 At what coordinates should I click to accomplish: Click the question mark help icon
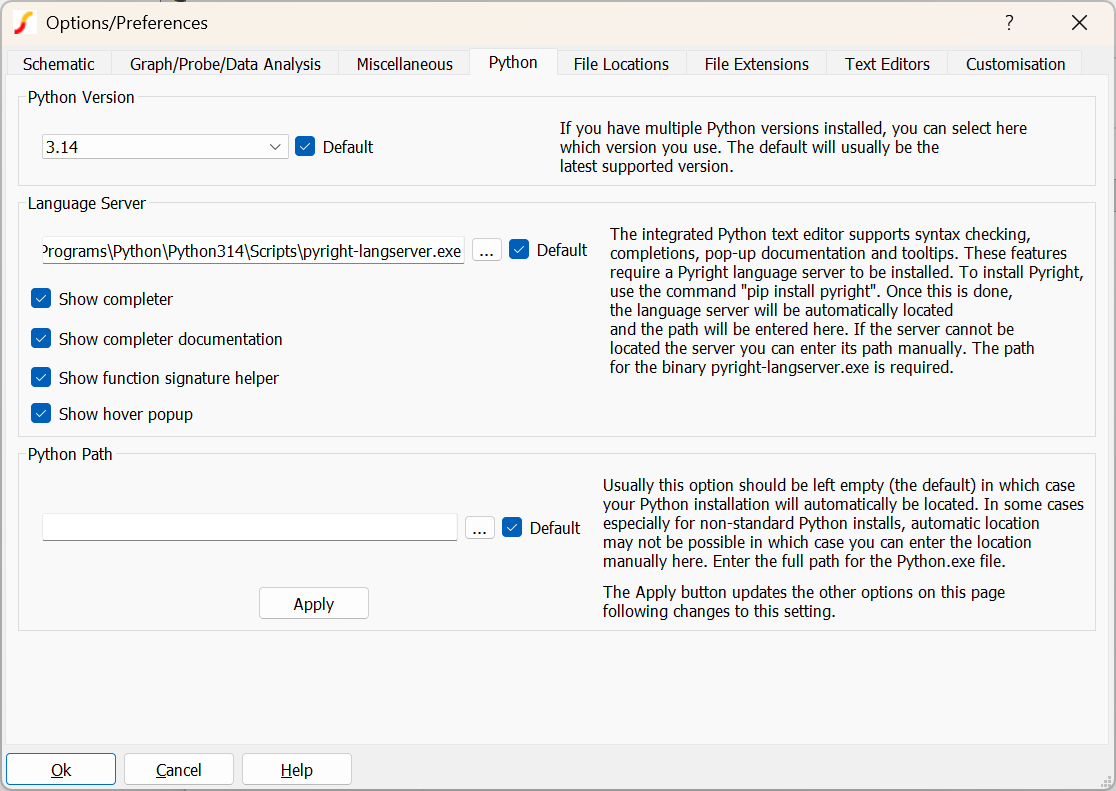(x=1009, y=22)
